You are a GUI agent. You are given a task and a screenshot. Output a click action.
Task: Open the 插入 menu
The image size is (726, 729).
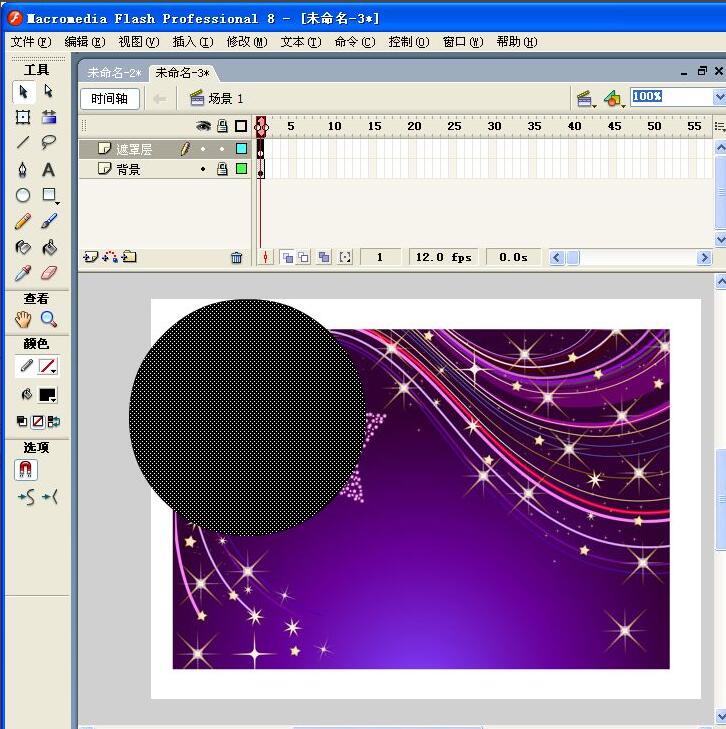click(192, 42)
